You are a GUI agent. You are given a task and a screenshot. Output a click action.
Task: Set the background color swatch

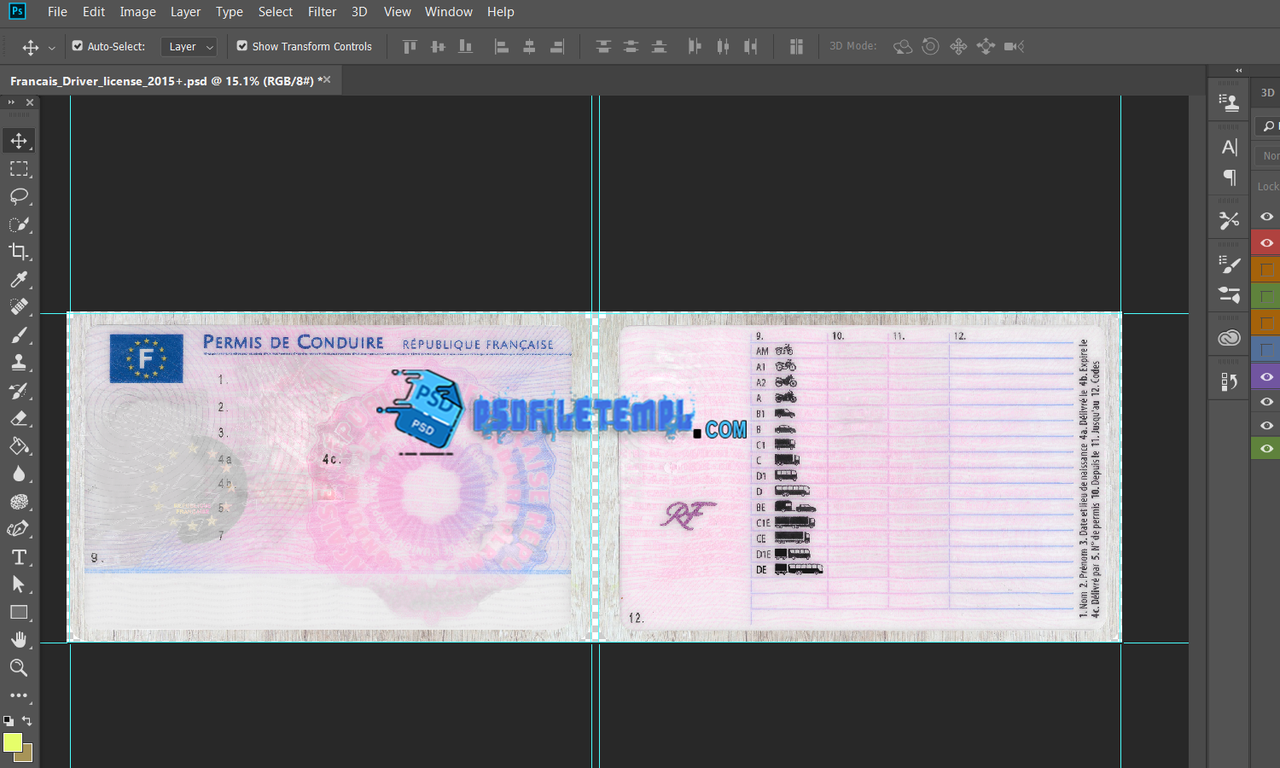tap(26, 754)
